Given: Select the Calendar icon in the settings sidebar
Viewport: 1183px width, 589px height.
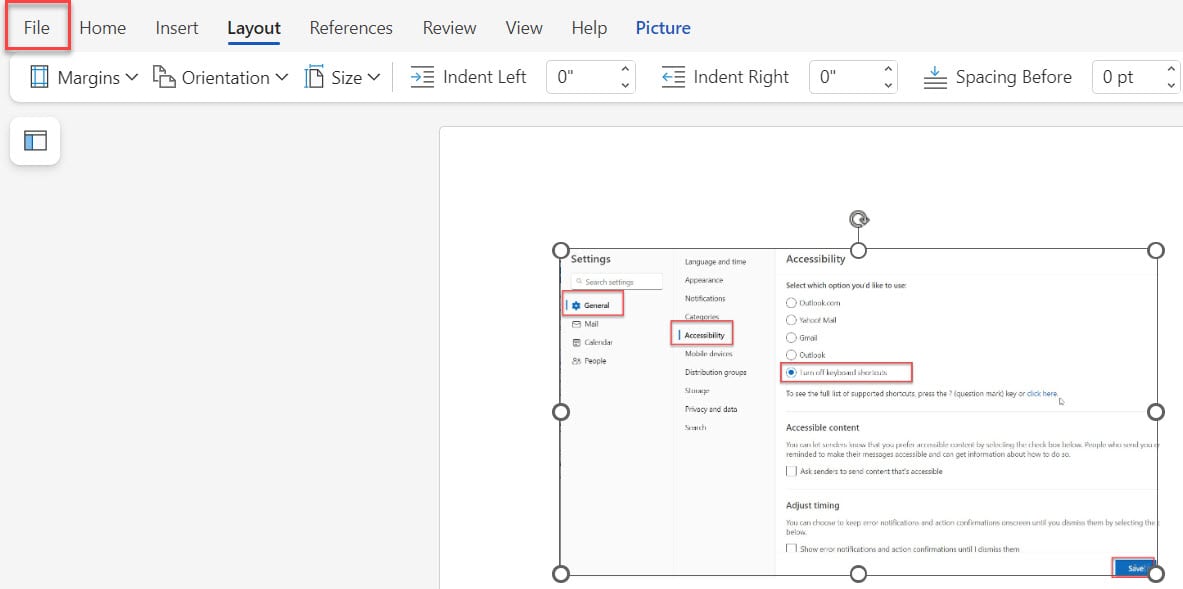Looking at the screenshot, I should (578, 341).
